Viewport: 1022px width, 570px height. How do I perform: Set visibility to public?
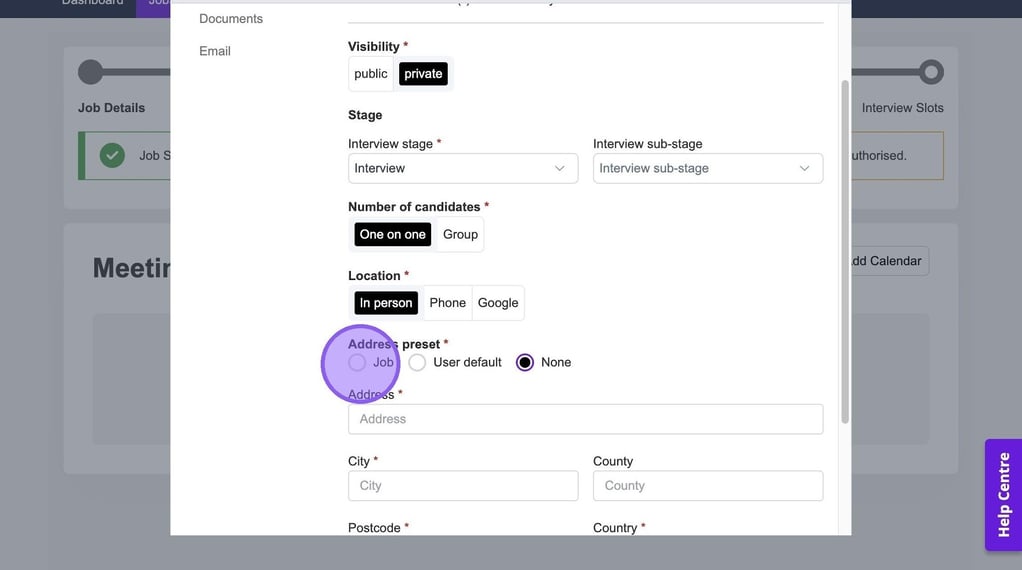(x=371, y=74)
